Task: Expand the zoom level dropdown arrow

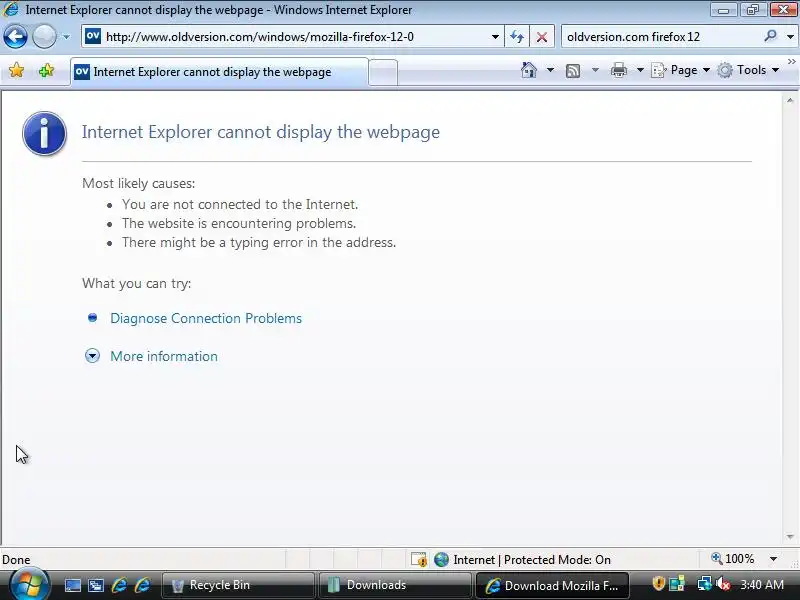Action: [x=773, y=559]
